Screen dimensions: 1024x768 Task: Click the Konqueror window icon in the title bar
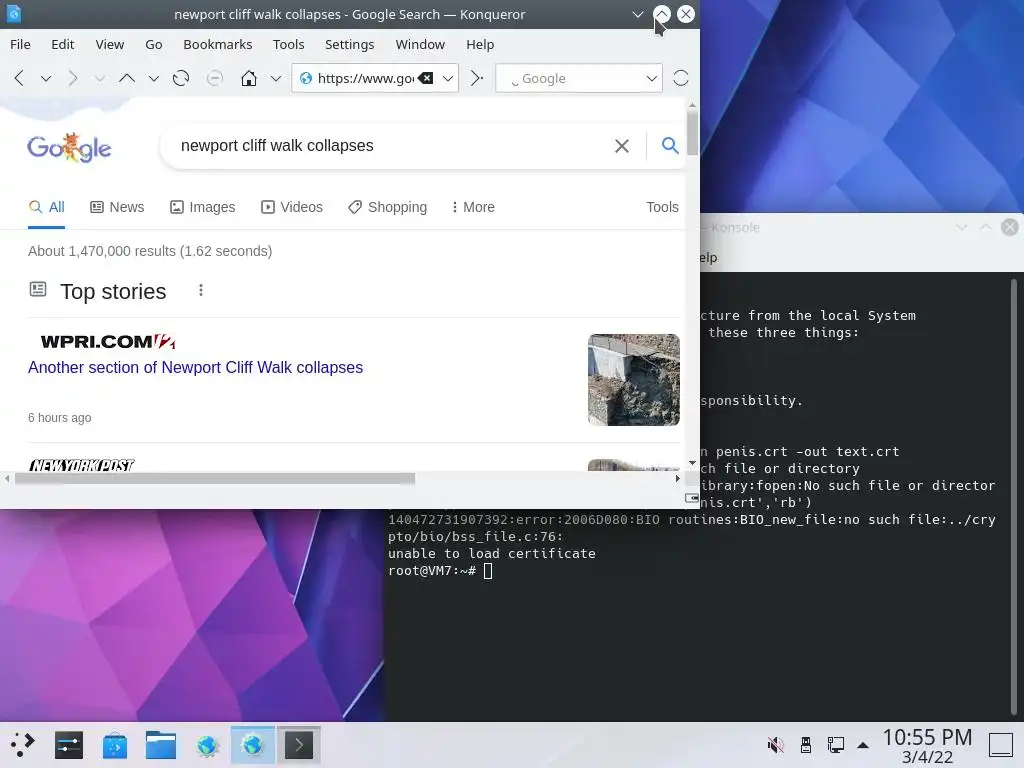coord(14,14)
